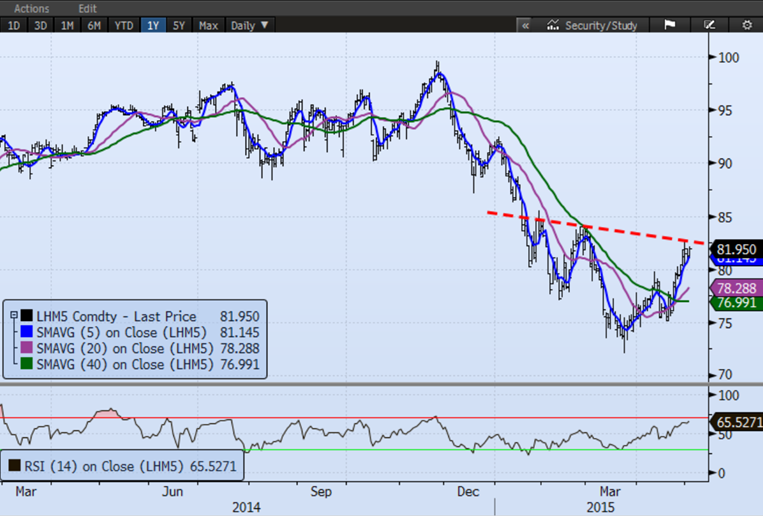Click the chart annotation edit icon
The height and width of the screenshot is (516, 763).
tap(709, 25)
